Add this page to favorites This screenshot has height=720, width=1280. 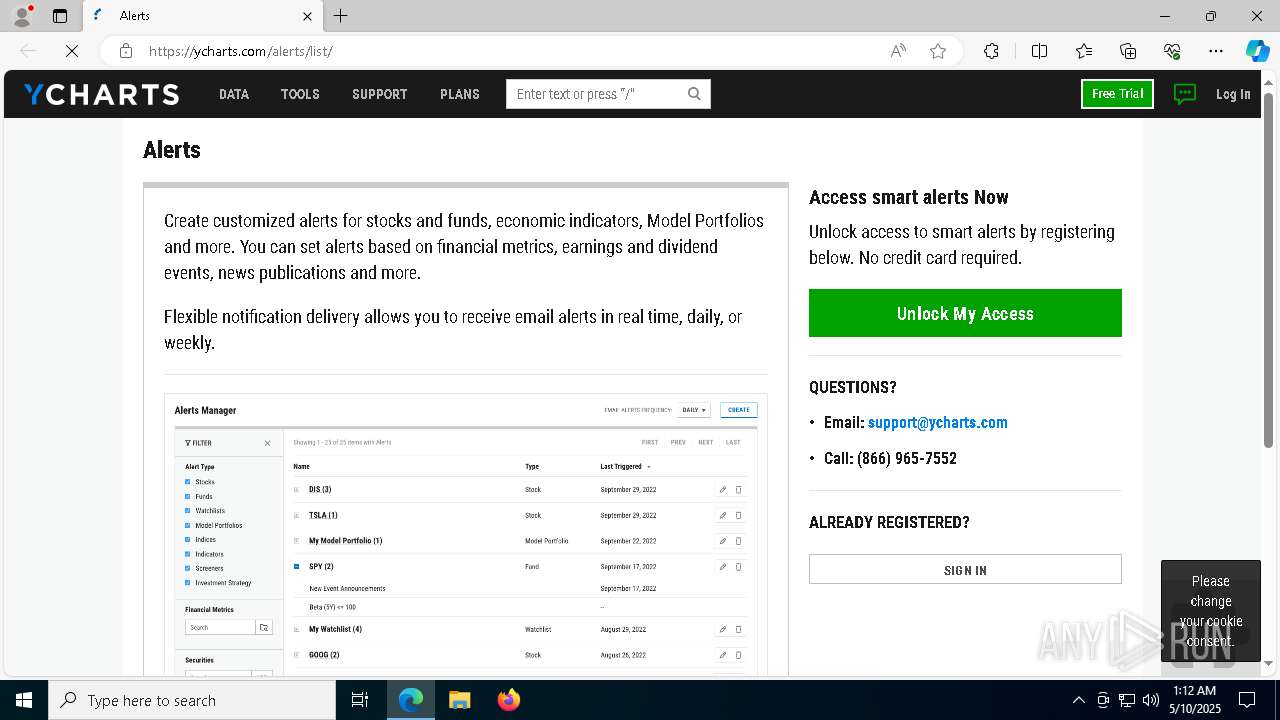pyautogui.click(x=938, y=51)
